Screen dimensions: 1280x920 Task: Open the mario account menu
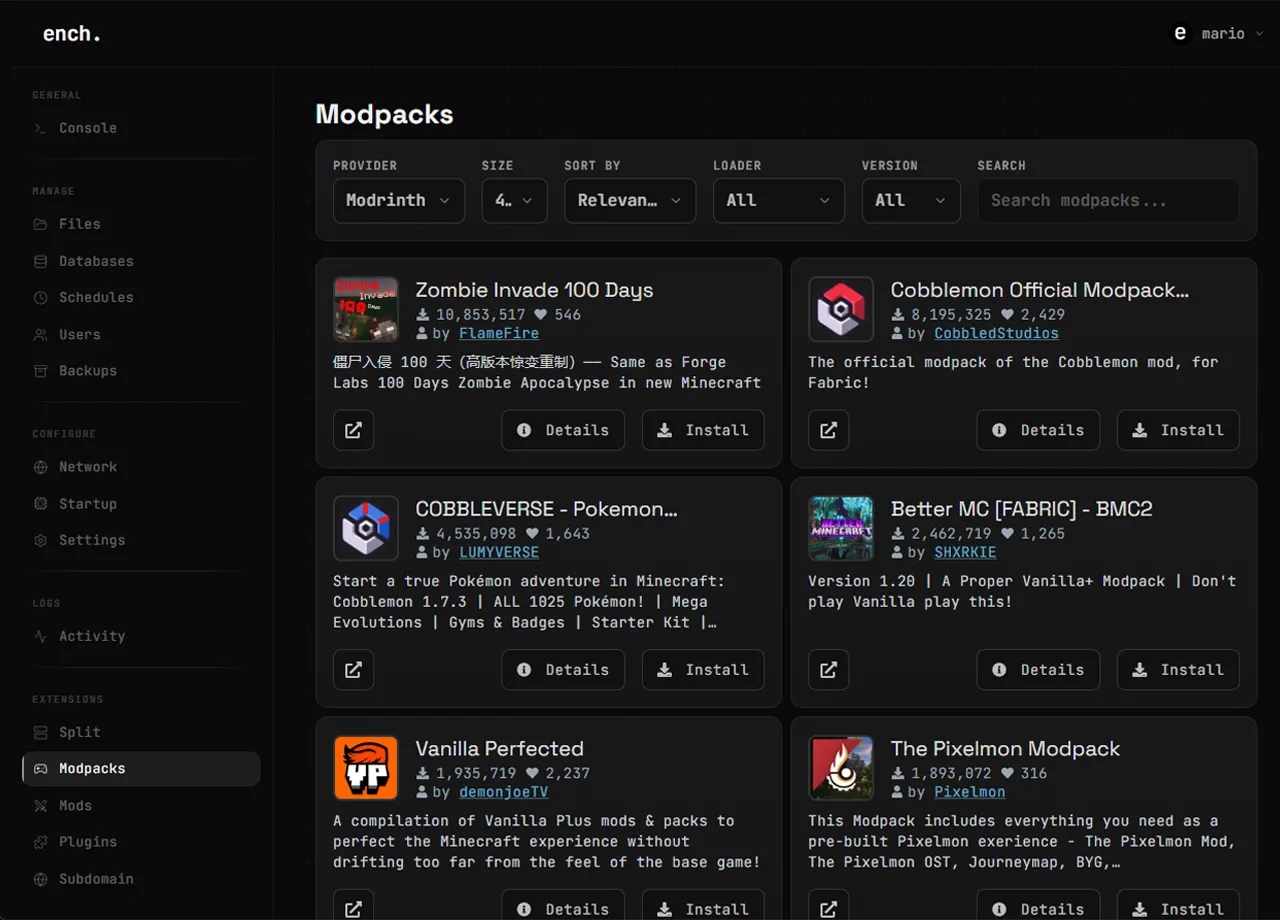click(x=1217, y=34)
